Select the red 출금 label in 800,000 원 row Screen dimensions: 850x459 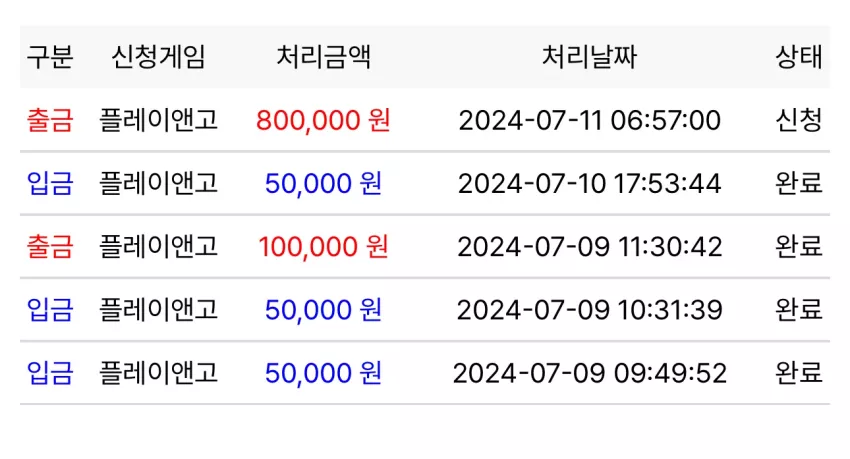[x=50, y=120]
